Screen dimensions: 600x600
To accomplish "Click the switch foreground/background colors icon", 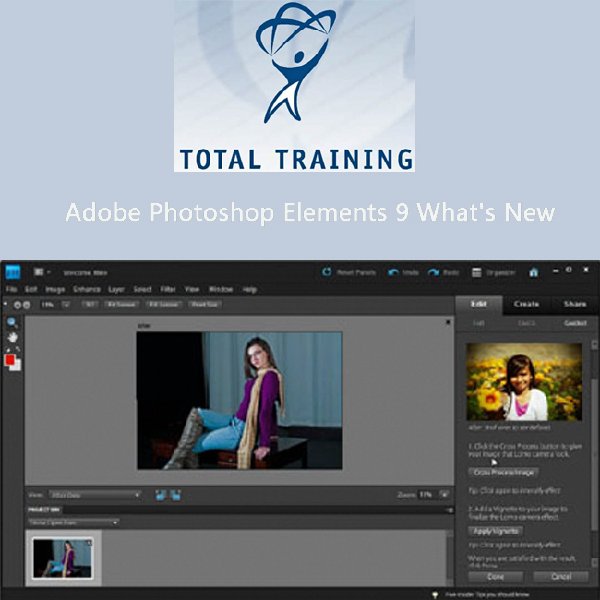I will tap(18, 349).
